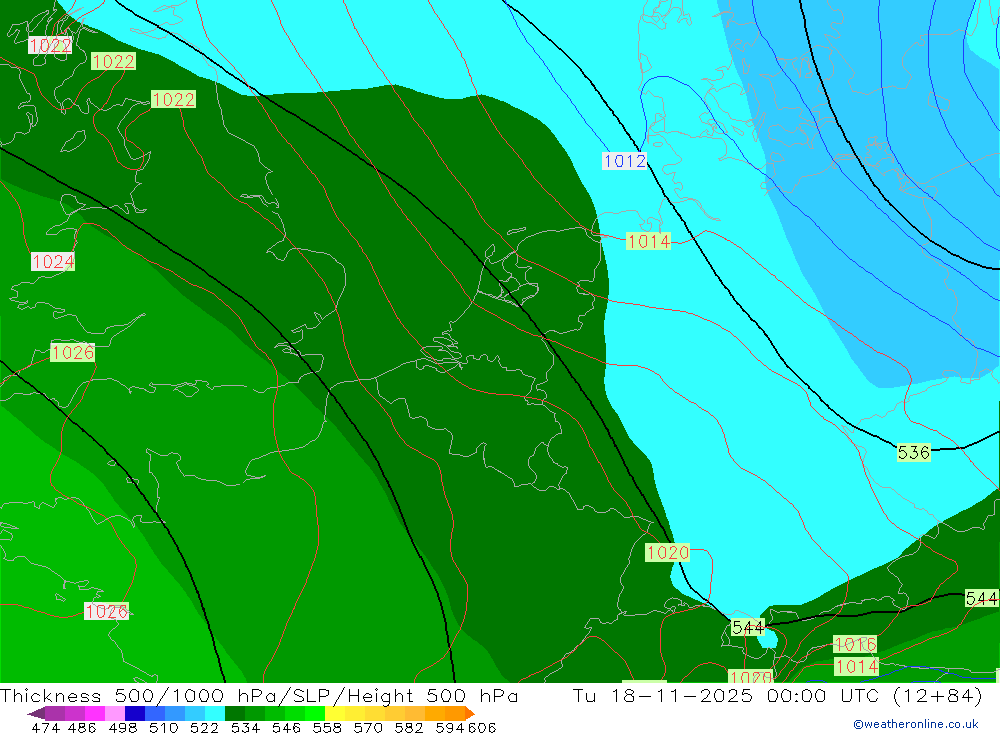Click the purple arrow at legend start
Screen dimensions: 1000x733
pos(36,713)
